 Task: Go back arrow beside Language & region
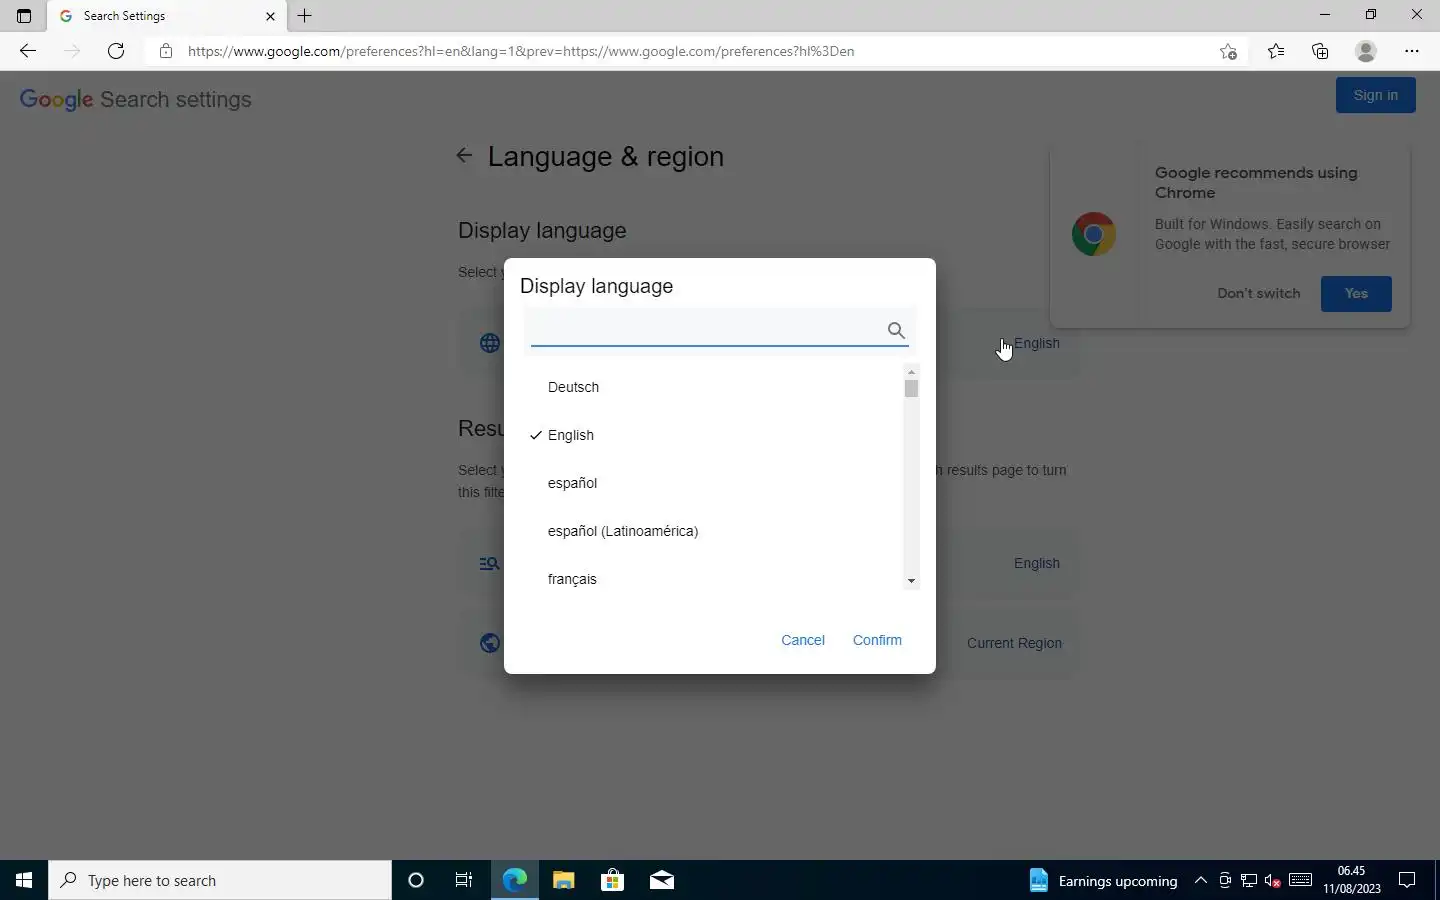[464, 155]
